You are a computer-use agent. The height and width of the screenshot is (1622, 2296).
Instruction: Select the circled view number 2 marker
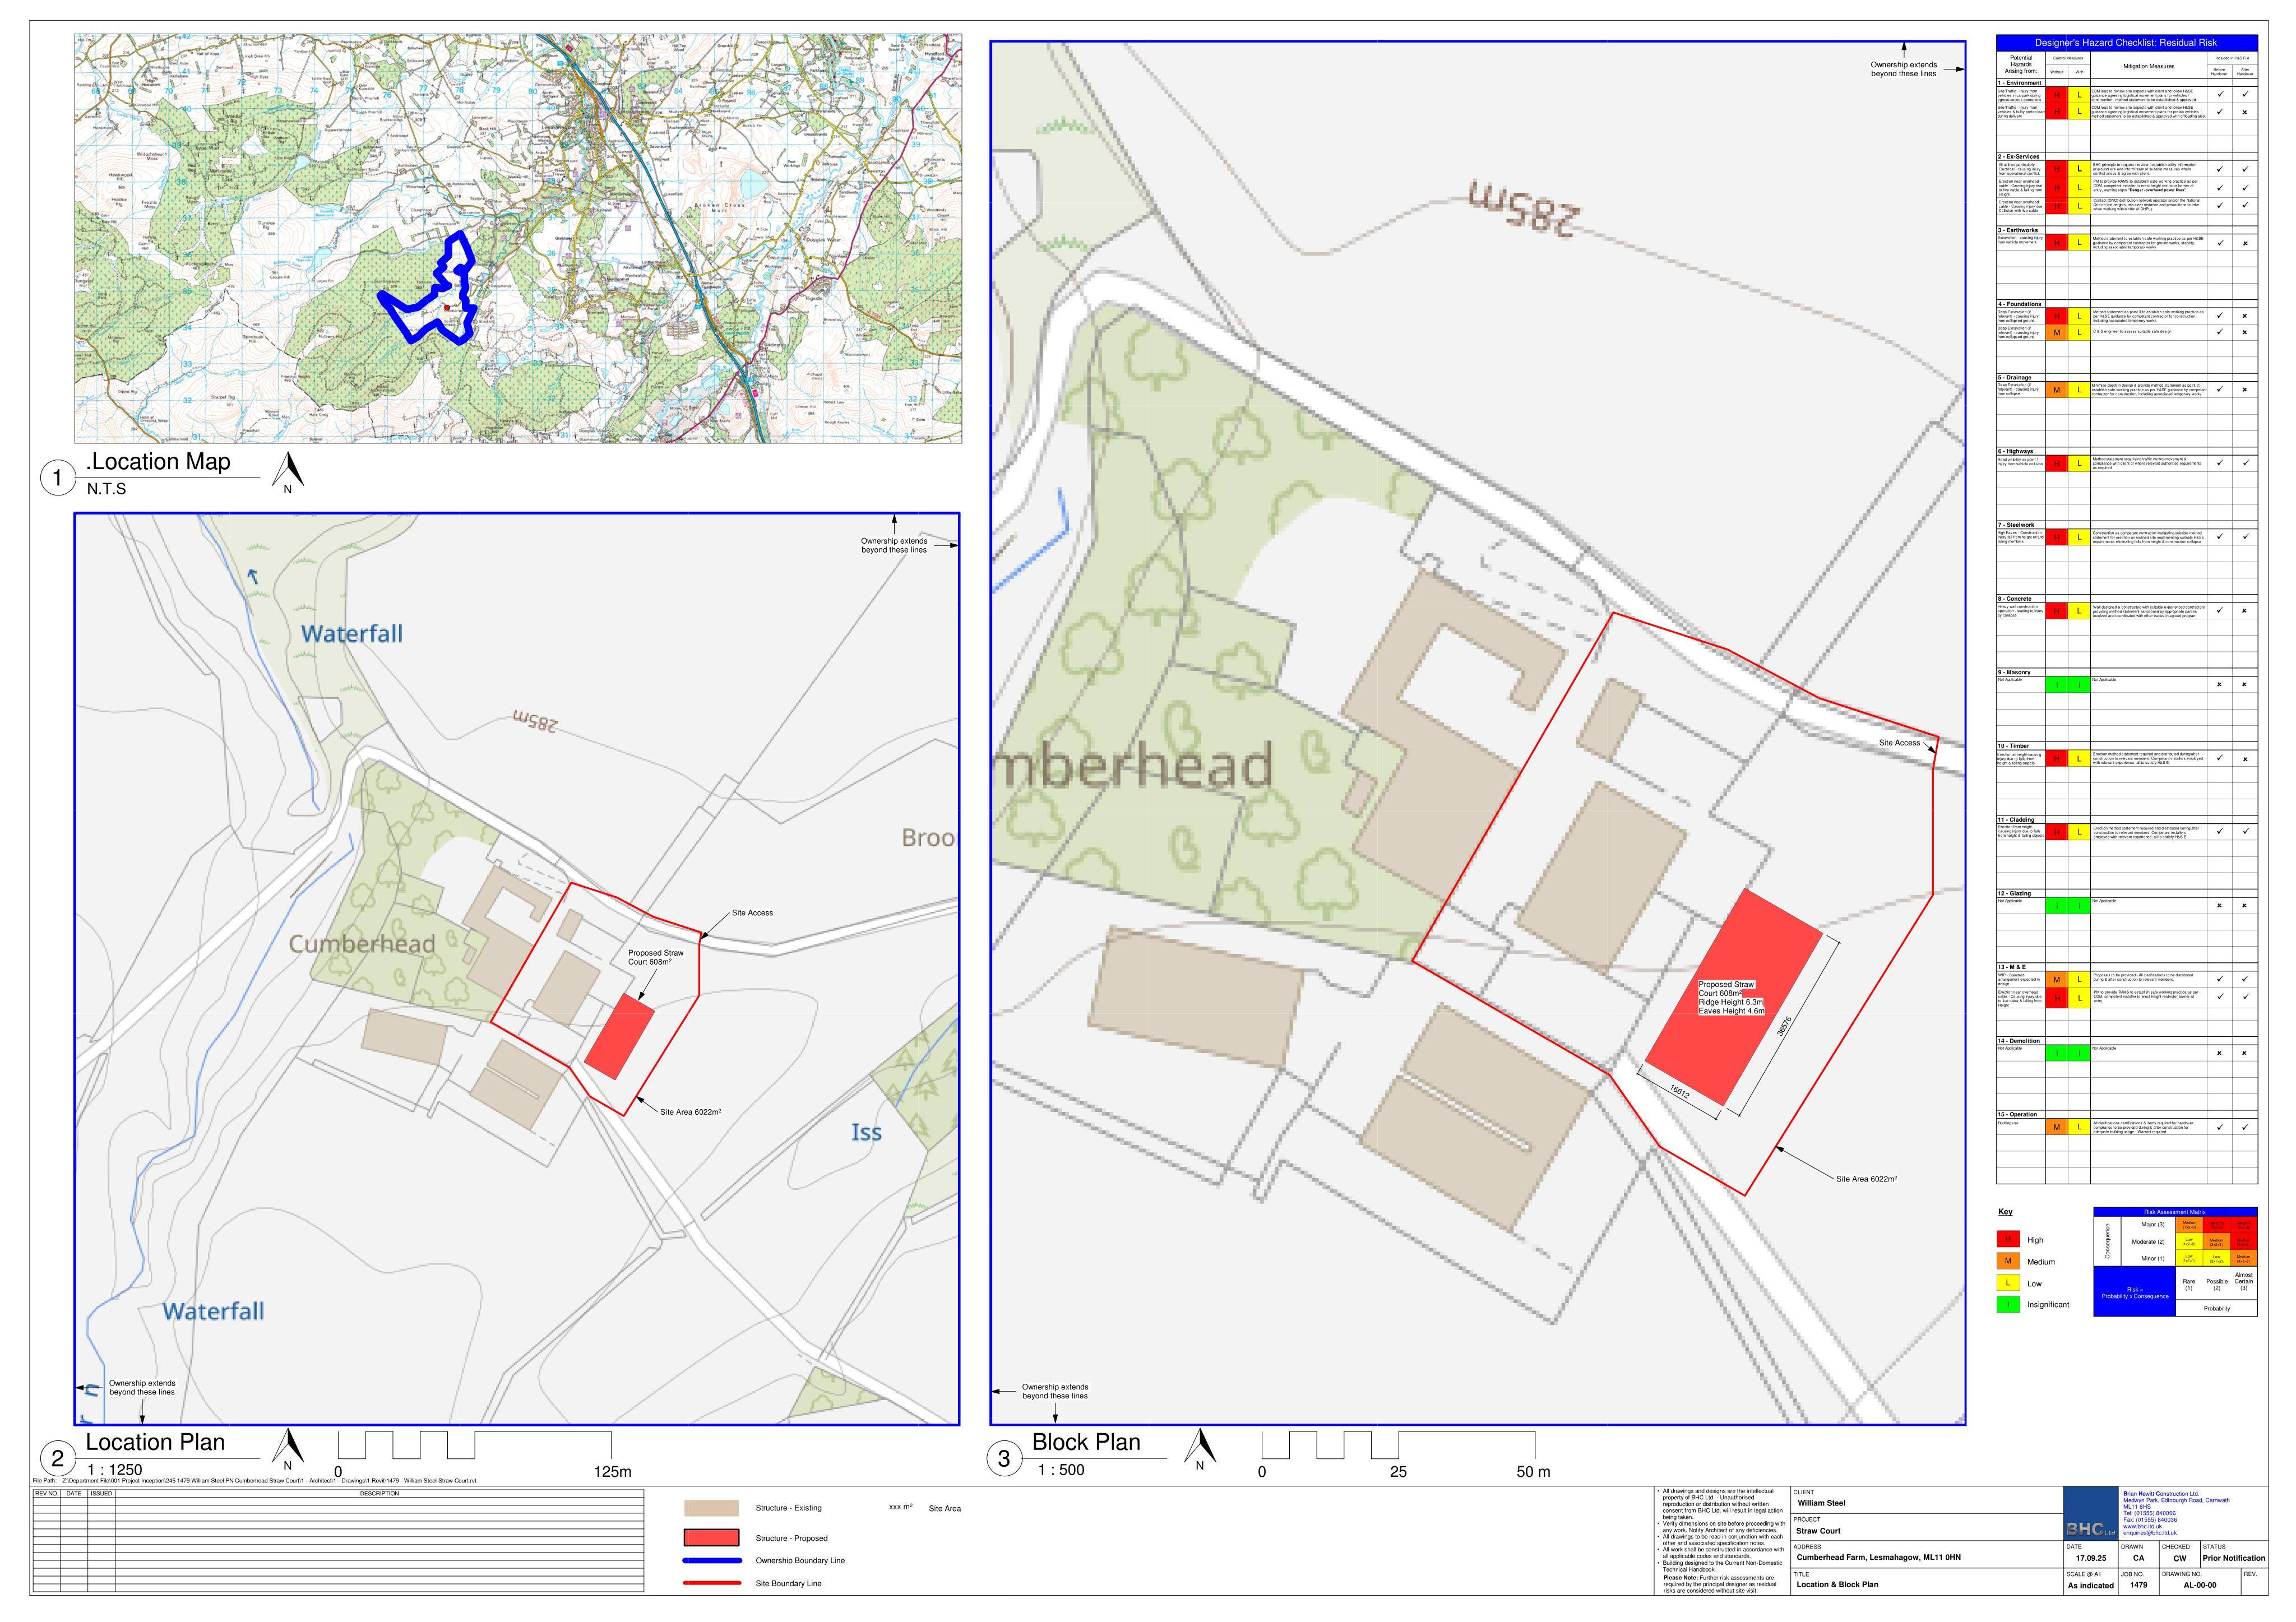[58, 1459]
